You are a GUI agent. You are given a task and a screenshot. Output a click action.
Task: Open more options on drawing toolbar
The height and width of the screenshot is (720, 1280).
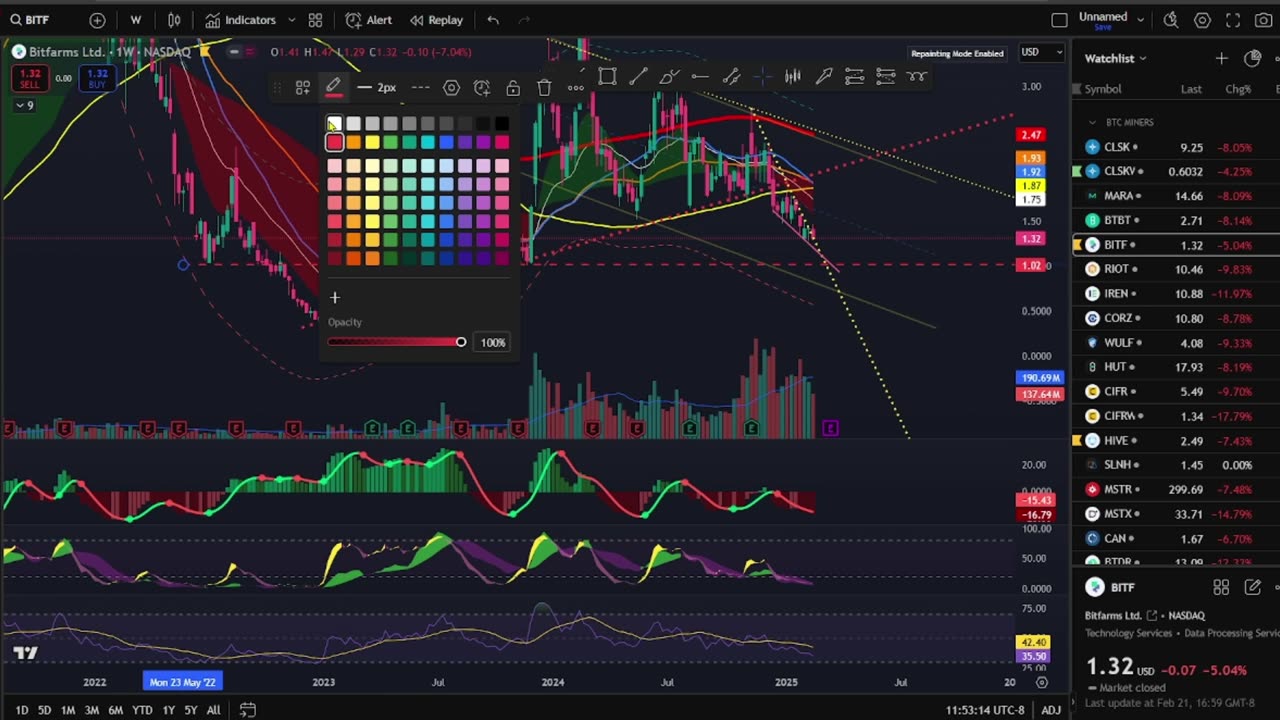(x=575, y=88)
